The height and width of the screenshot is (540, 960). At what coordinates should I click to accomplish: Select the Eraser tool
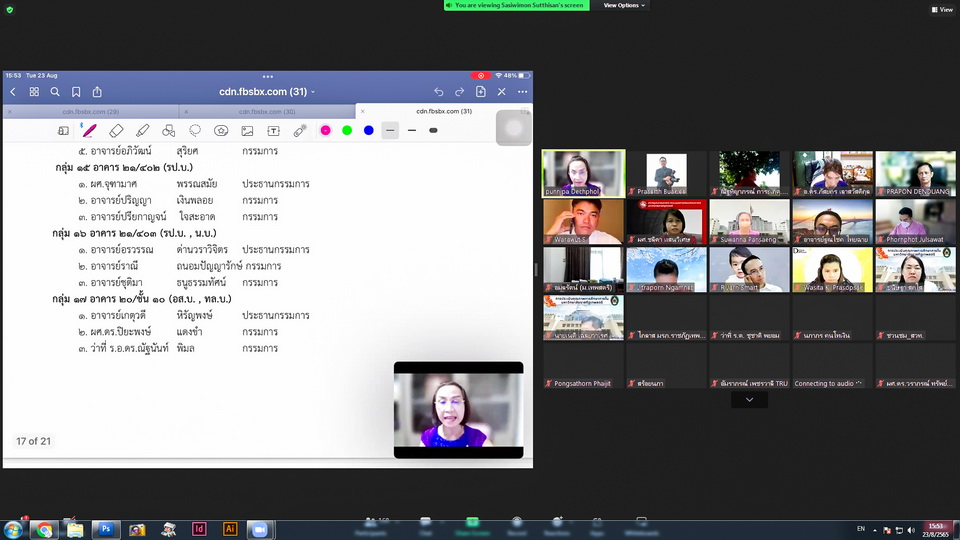(116, 130)
